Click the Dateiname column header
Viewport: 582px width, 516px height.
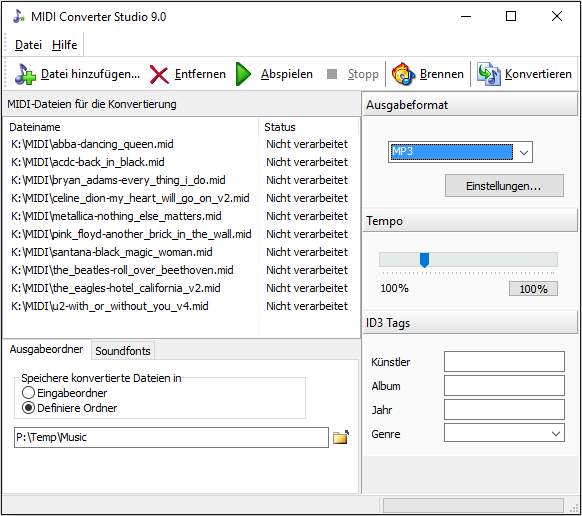click(131, 127)
